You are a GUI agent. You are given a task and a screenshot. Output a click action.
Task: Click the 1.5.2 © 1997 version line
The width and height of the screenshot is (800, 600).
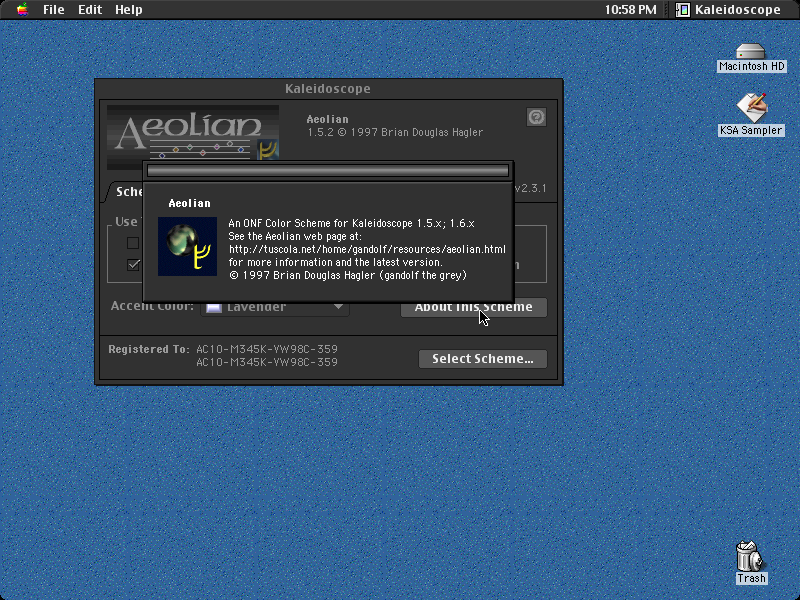tap(395, 132)
